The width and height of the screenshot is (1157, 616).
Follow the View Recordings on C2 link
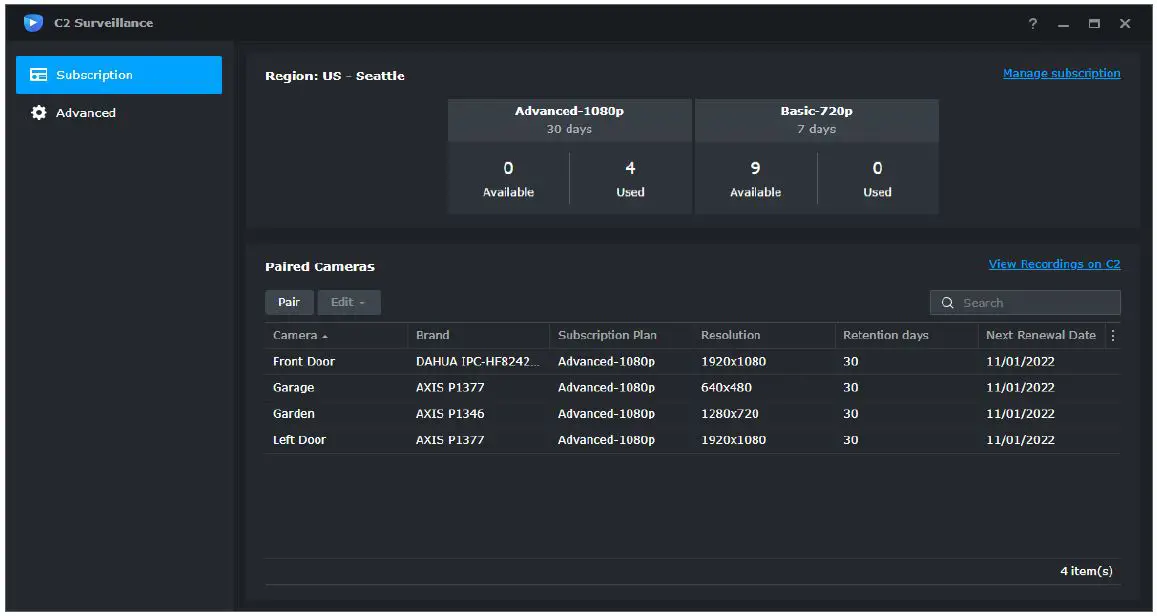(x=1054, y=264)
